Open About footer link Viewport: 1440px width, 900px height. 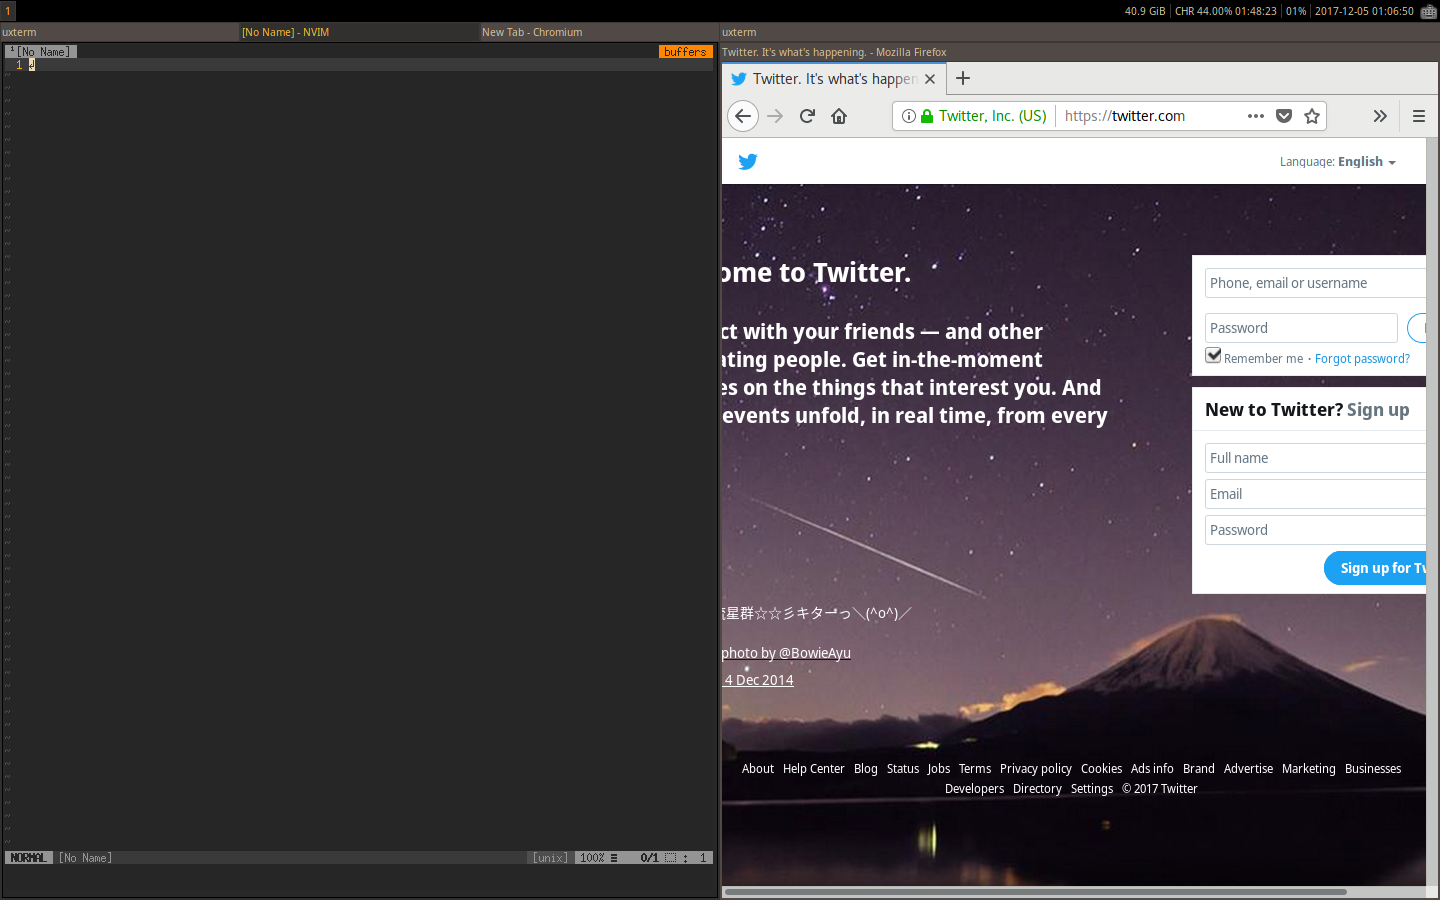pos(758,769)
